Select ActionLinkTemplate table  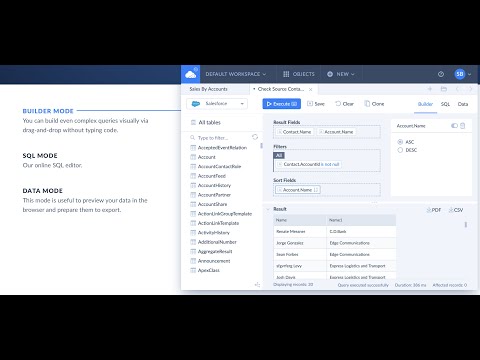coord(218,223)
